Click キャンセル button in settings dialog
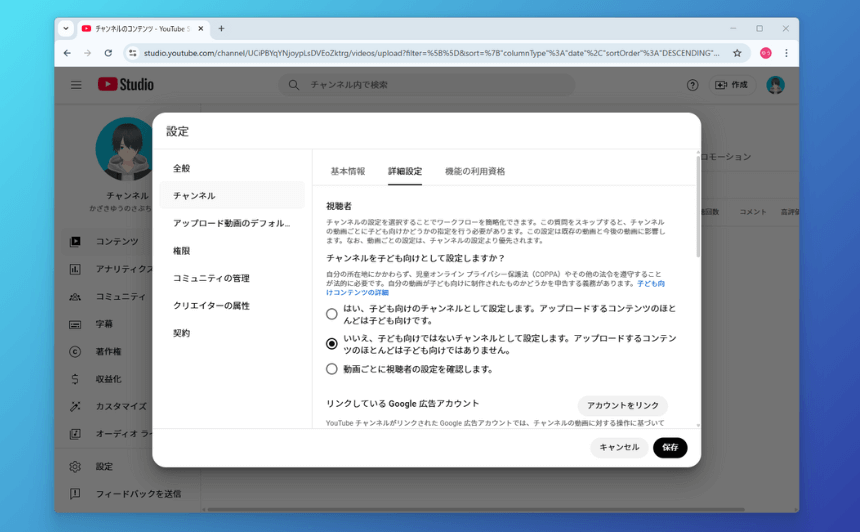 [x=619, y=448]
